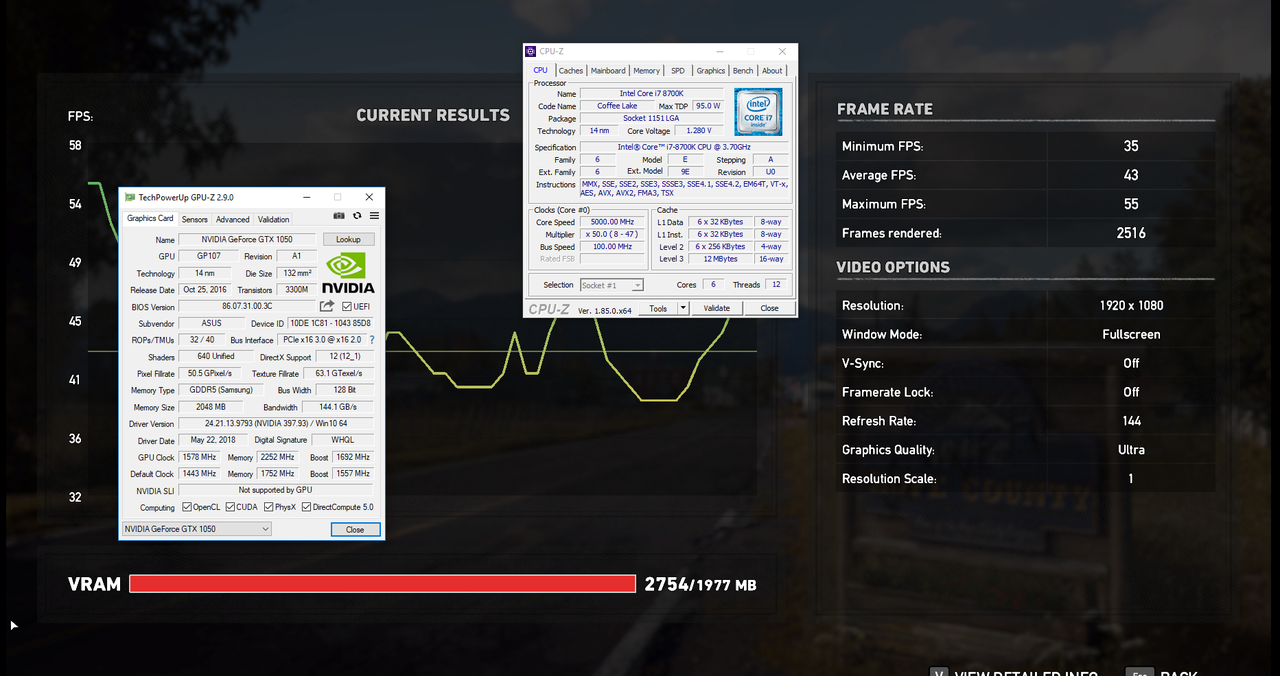Image resolution: width=1280 pixels, height=676 pixels.
Task: Click the Frames rendered value 2516
Action: [1131, 233]
